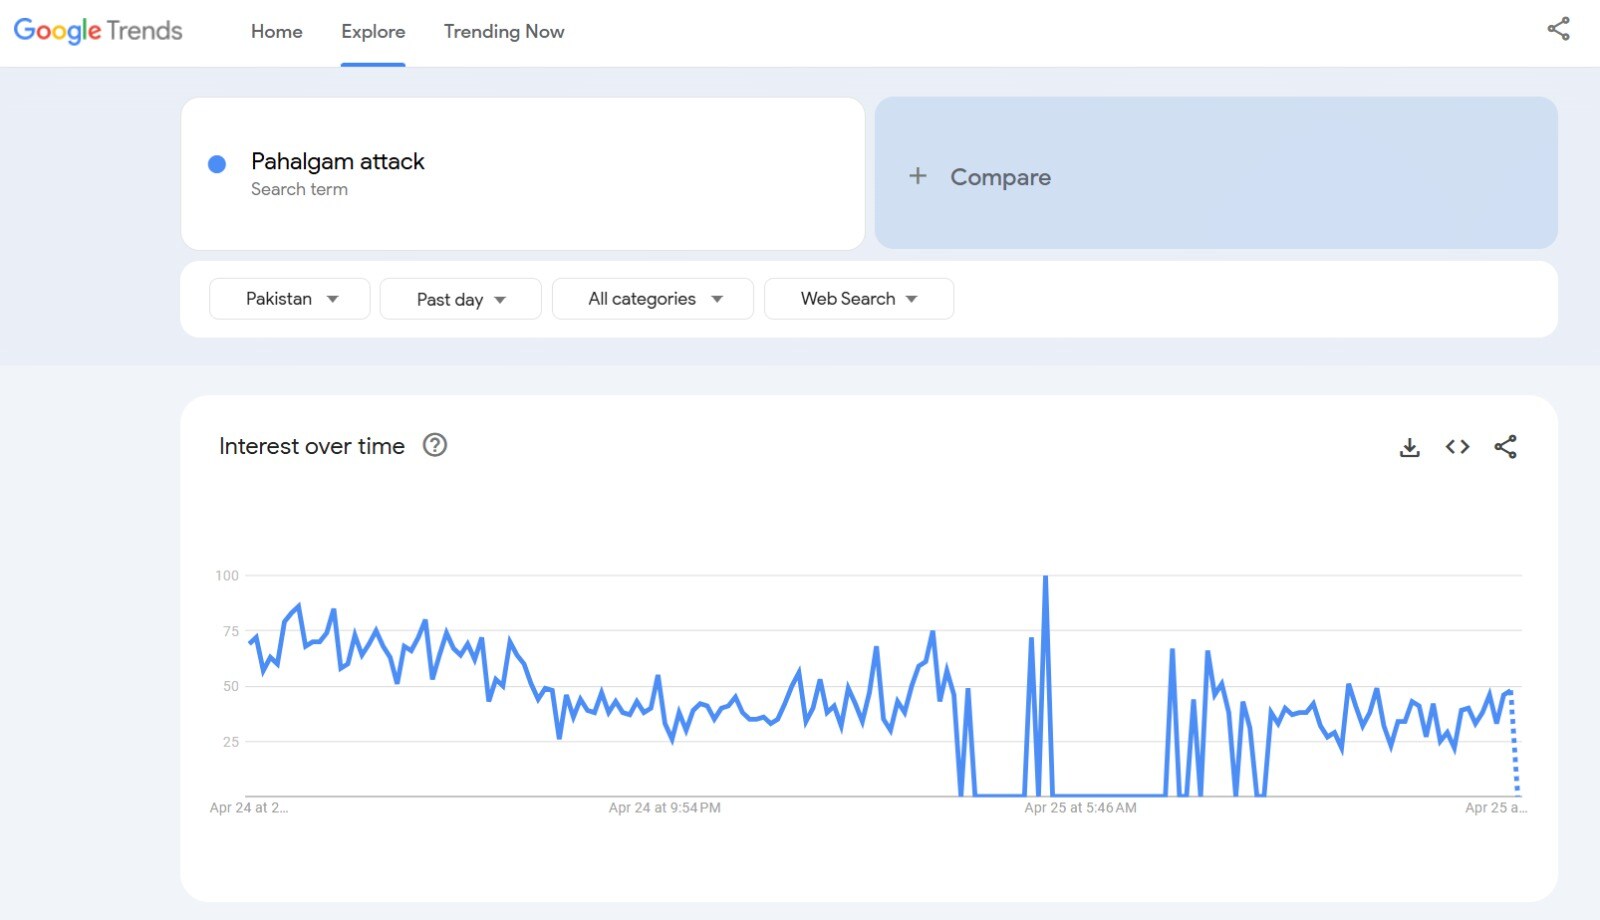Open the embed code icon

(1457, 447)
